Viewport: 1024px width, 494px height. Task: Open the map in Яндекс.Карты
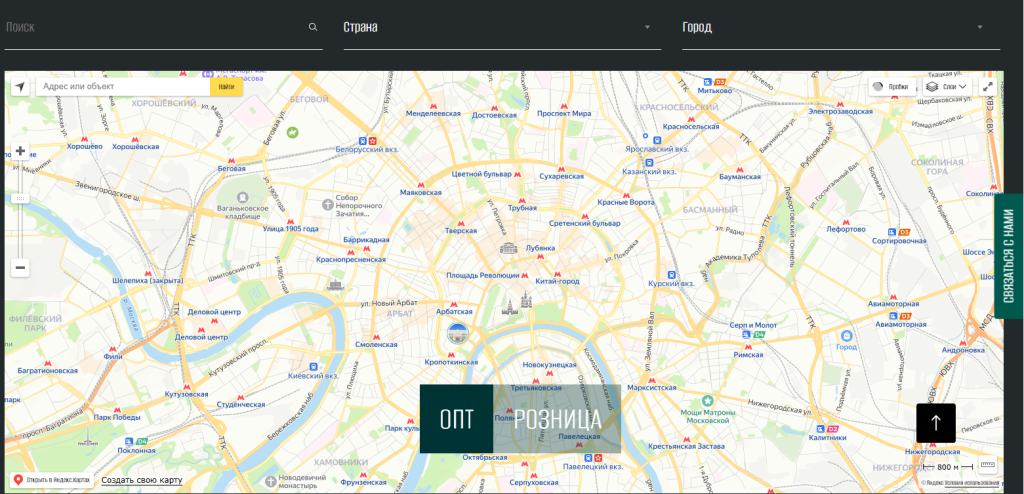52,480
